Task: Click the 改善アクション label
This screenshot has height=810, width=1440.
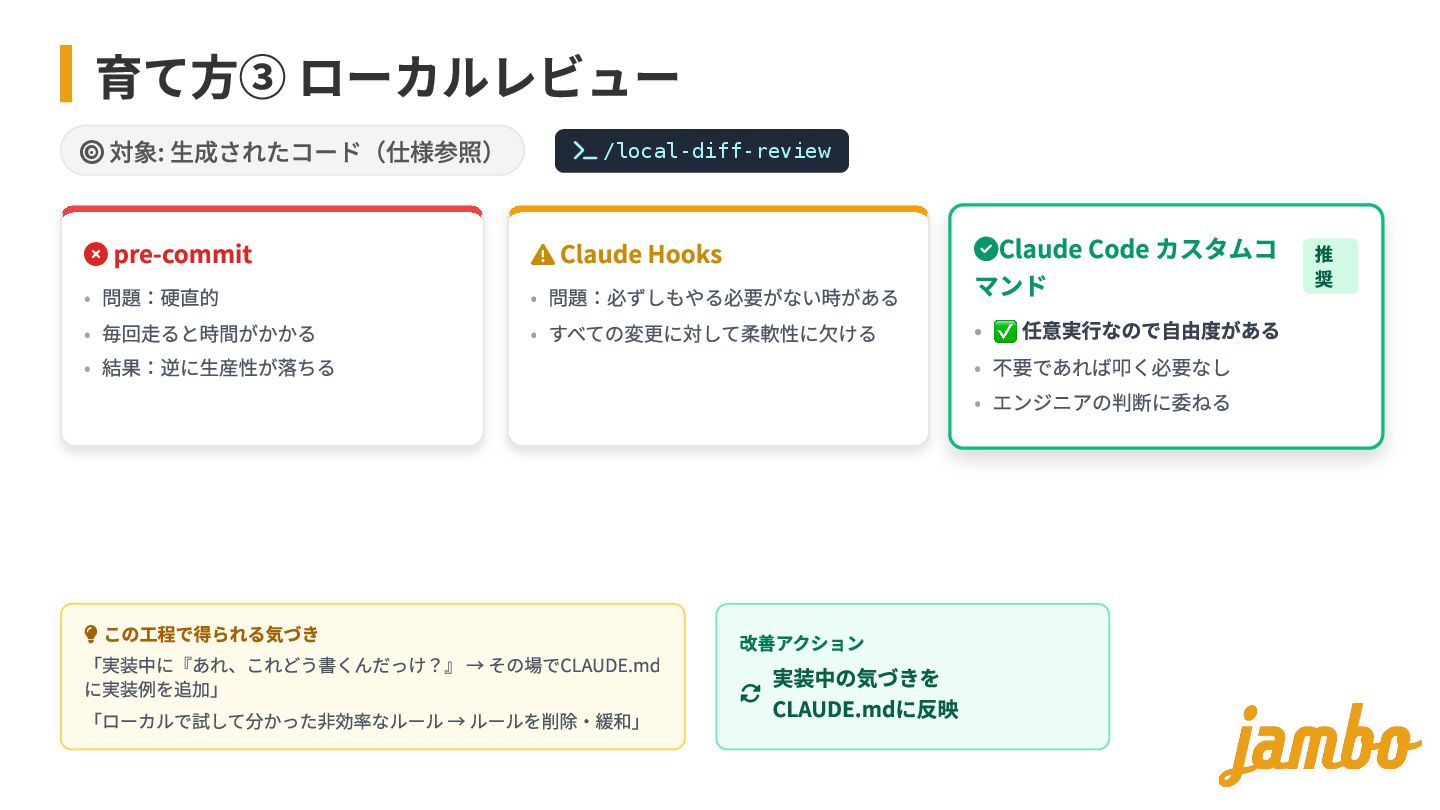Action: coord(801,643)
